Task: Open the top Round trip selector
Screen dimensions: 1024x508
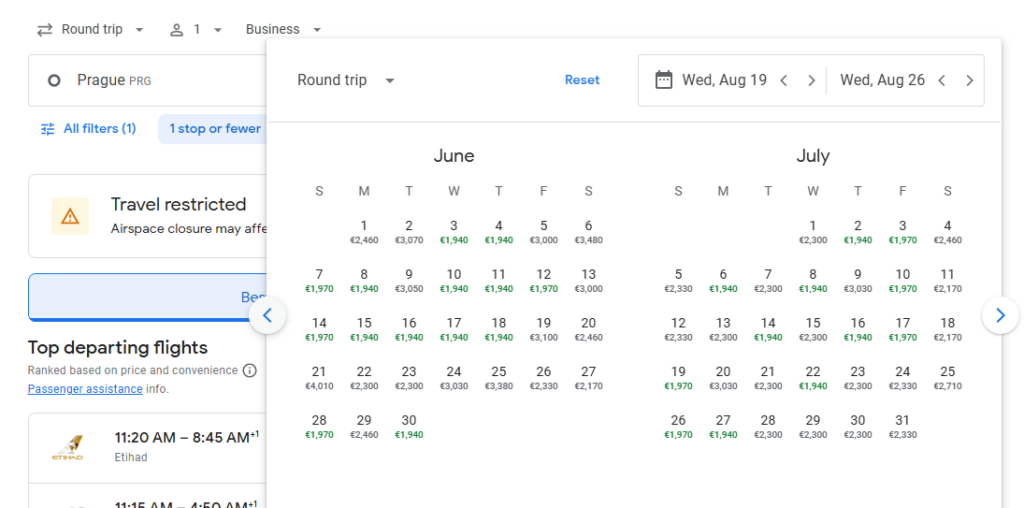Action: point(91,30)
